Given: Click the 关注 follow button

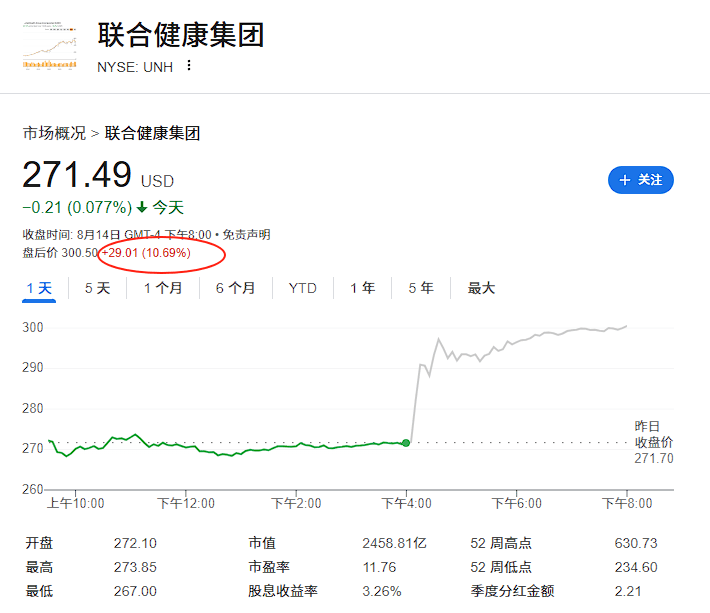Looking at the screenshot, I should (640, 180).
